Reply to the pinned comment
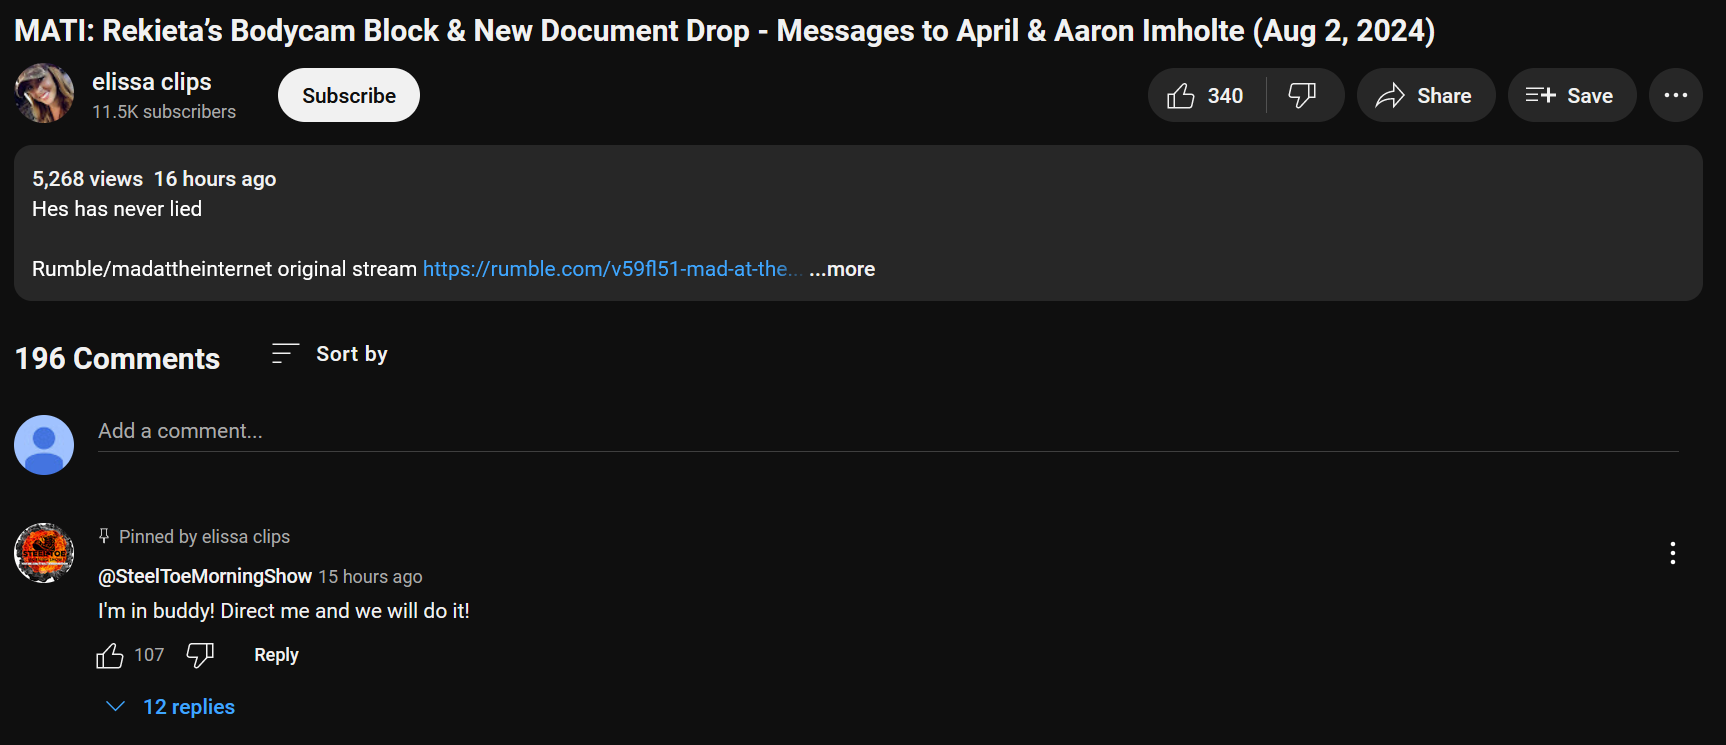1726x745 pixels. (276, 655)
